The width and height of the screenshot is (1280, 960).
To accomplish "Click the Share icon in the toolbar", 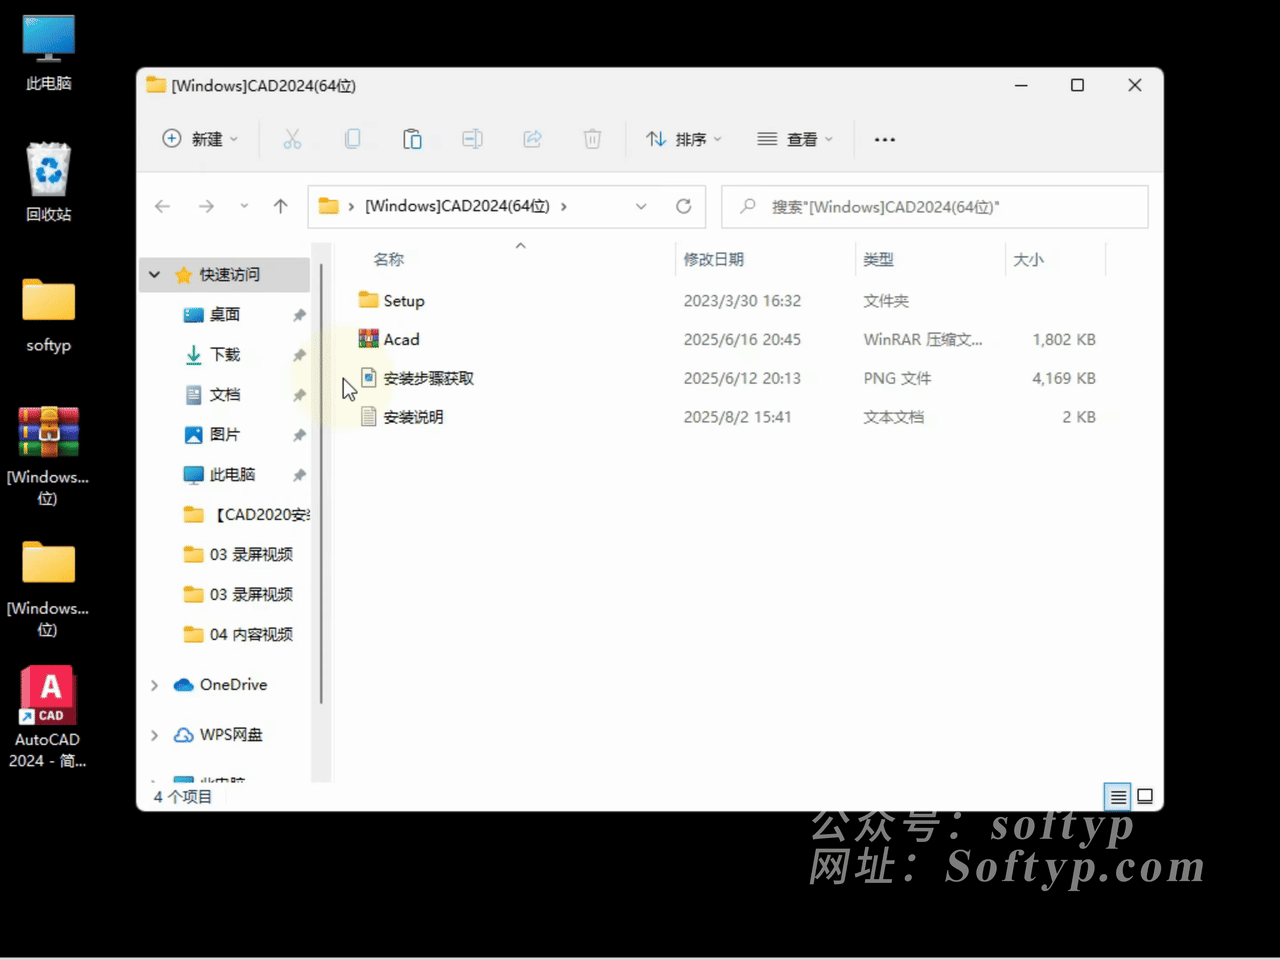I will click(532, 139).
